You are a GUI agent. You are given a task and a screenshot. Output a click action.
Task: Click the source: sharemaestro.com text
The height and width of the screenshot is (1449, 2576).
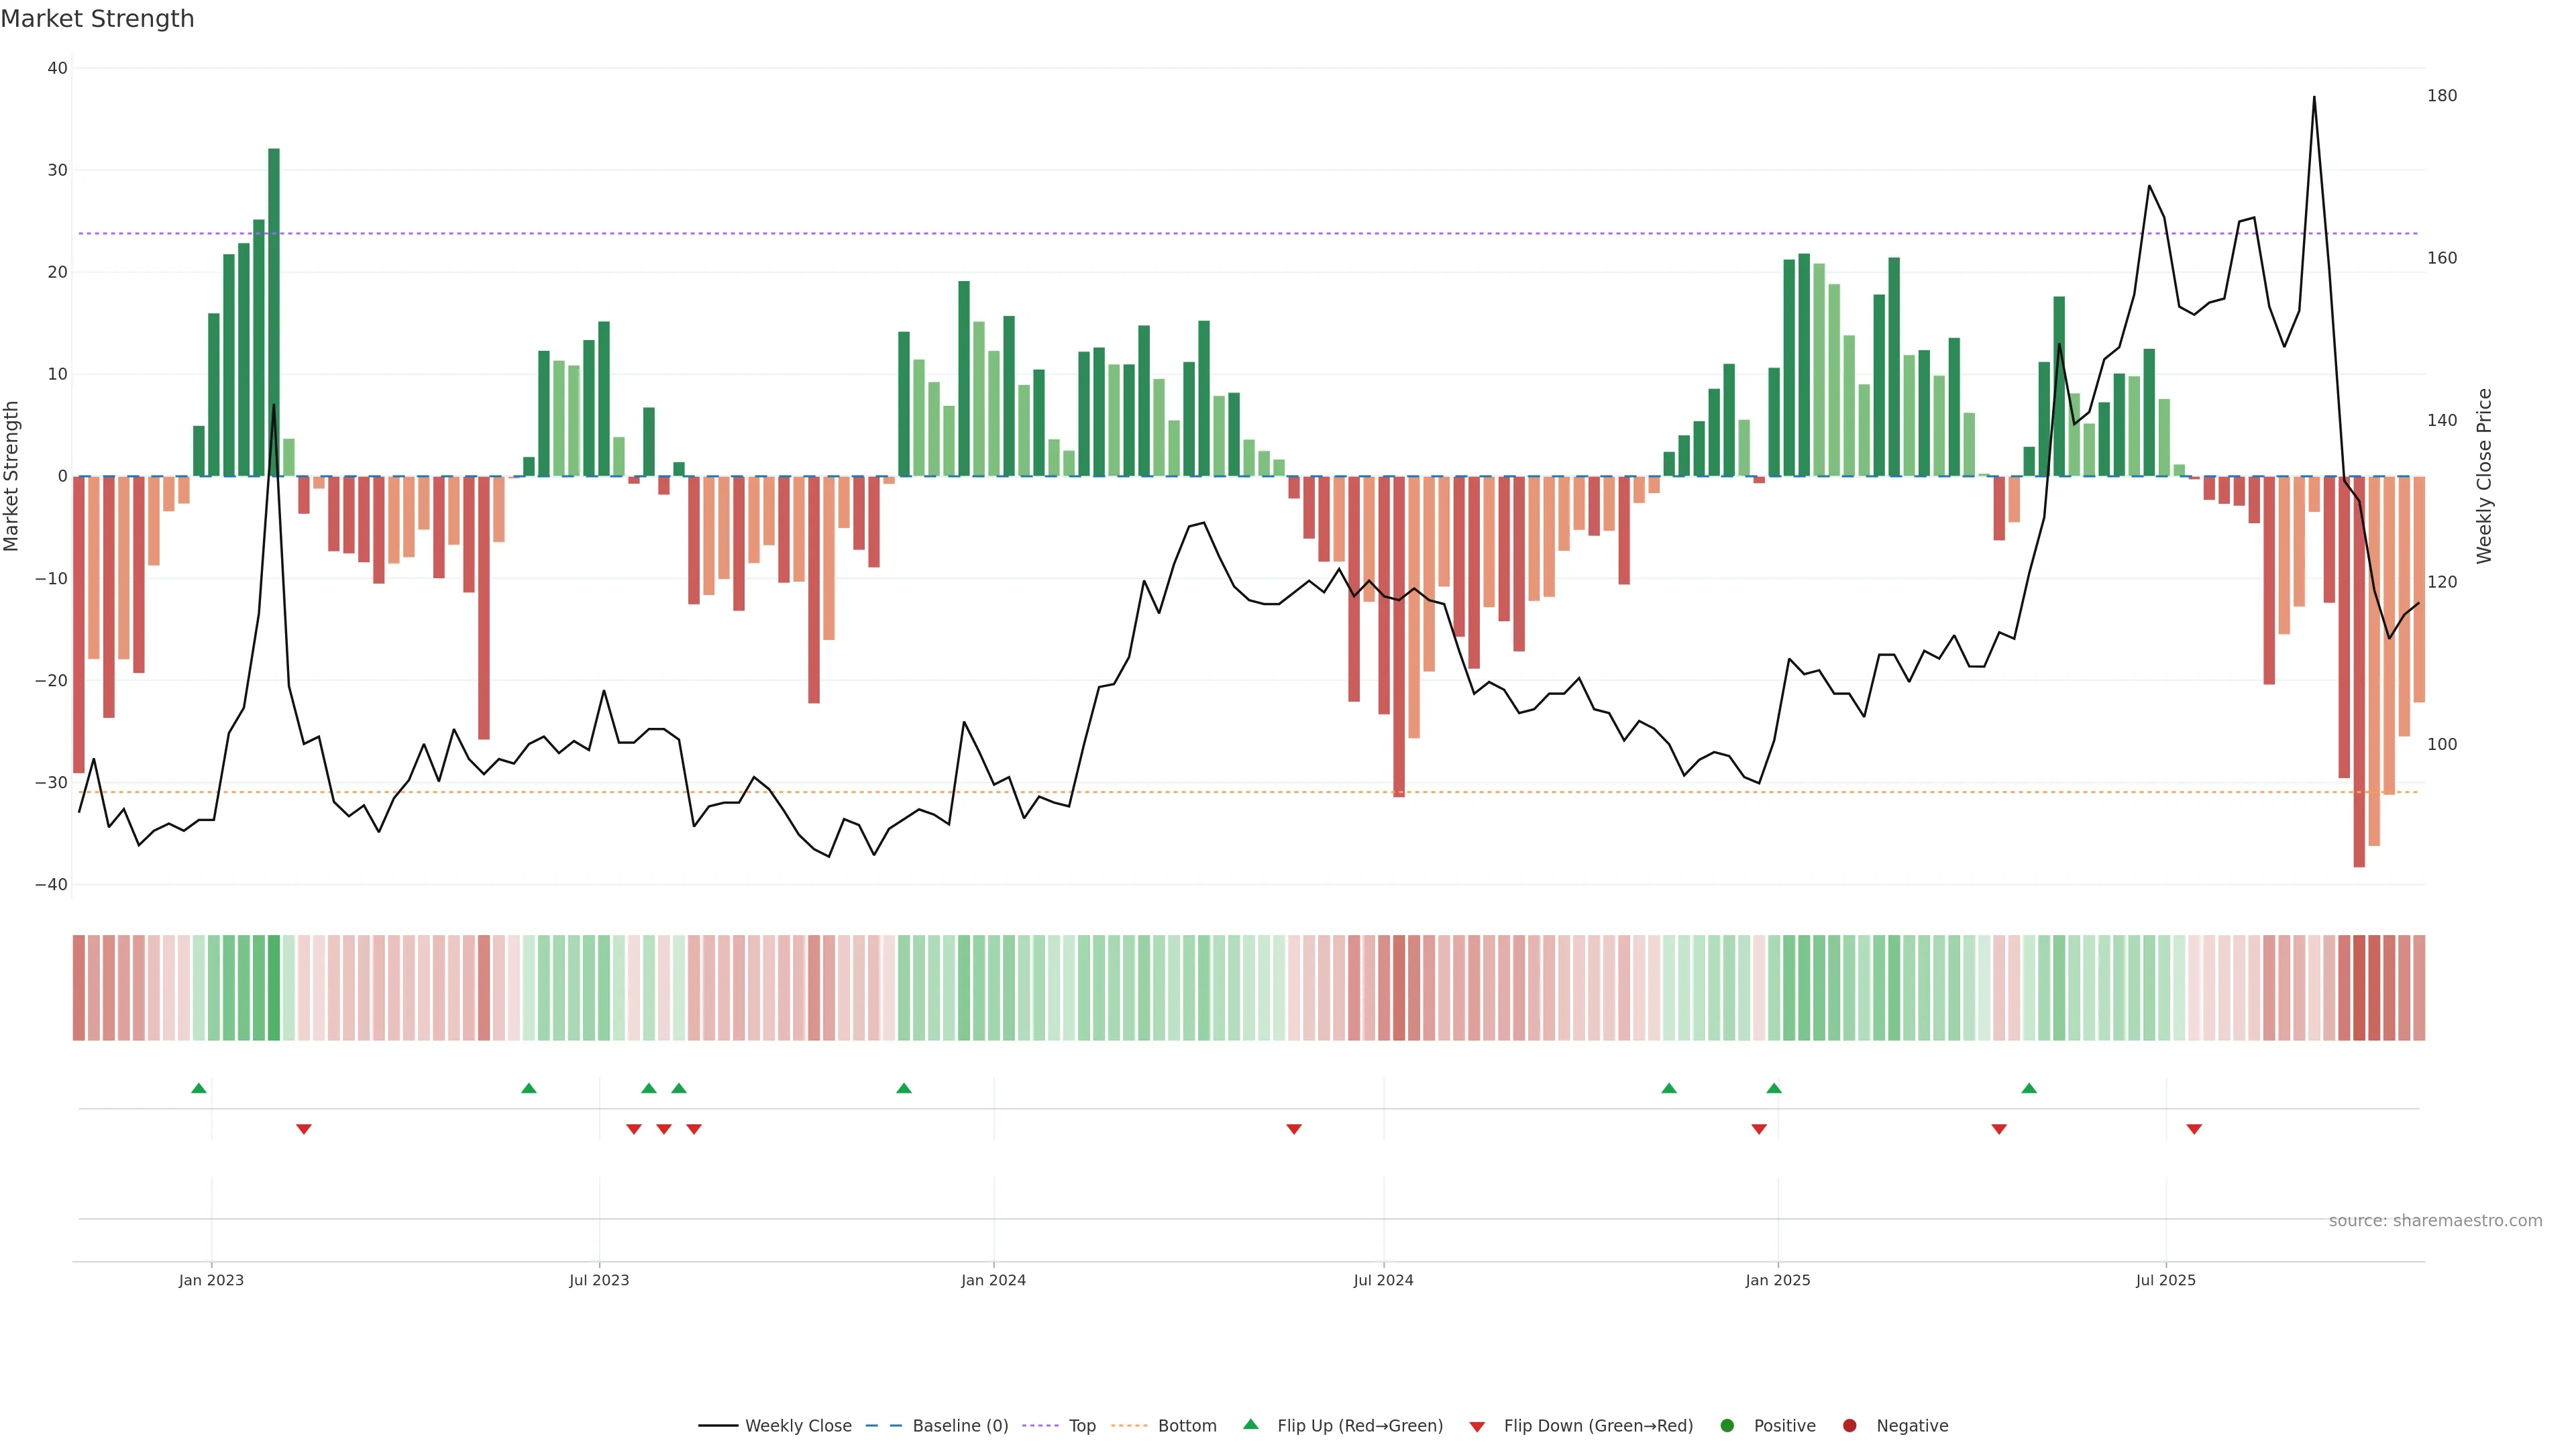pos(2435,1220)
